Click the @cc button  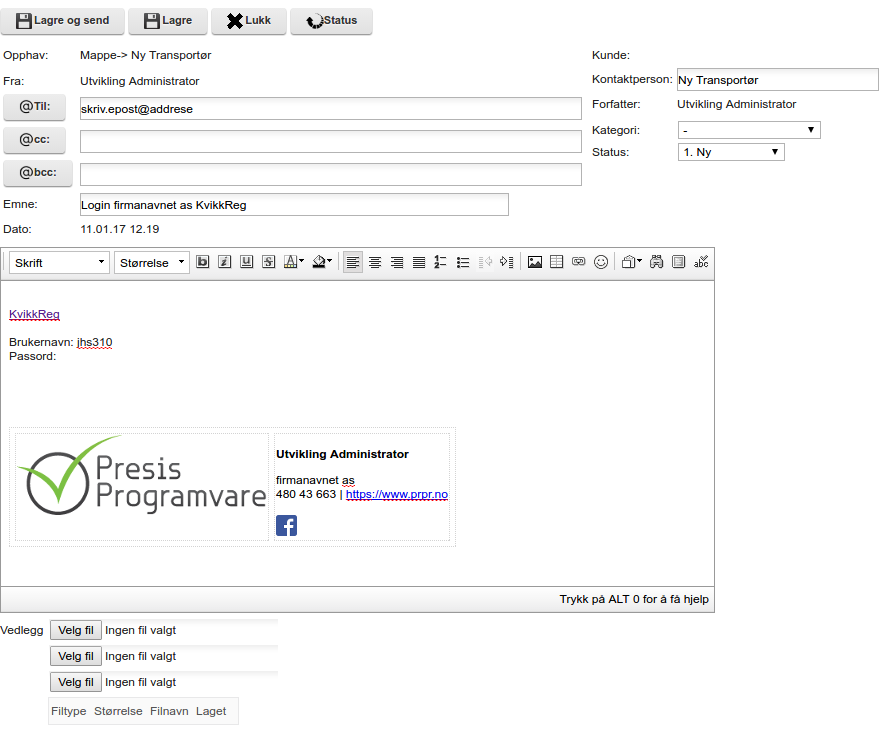(x=34, y=140)
